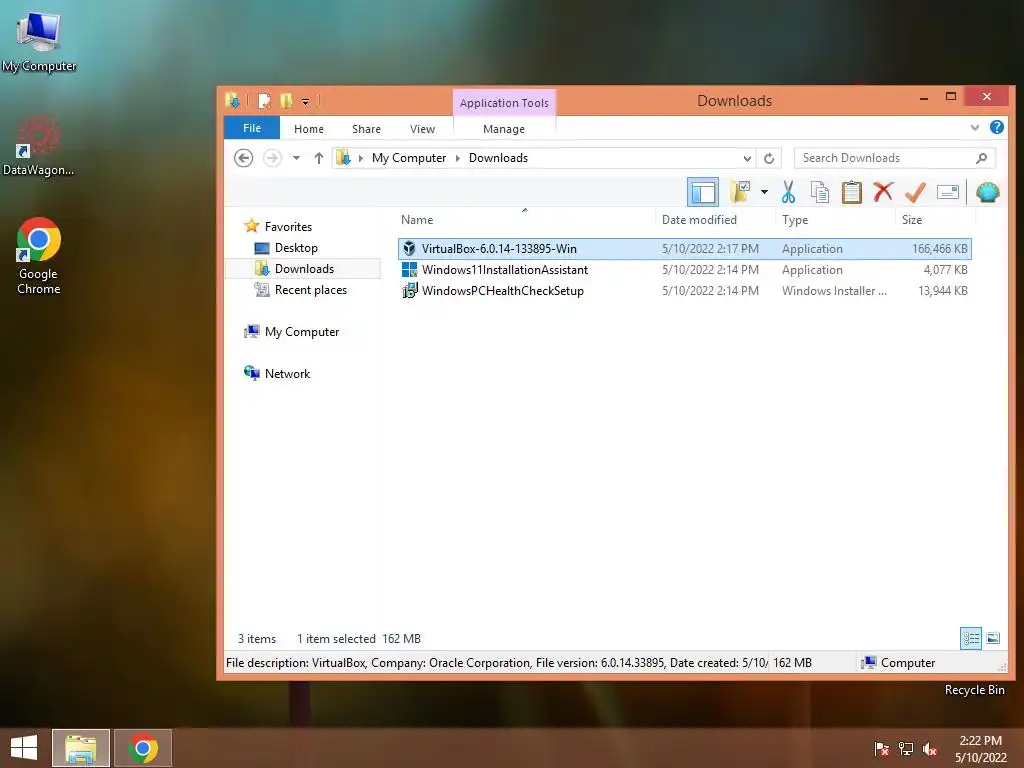Viewport: 1024px width, 768px height.
Task: Click the VirtualBox file icon
Action: coord(409,249)
